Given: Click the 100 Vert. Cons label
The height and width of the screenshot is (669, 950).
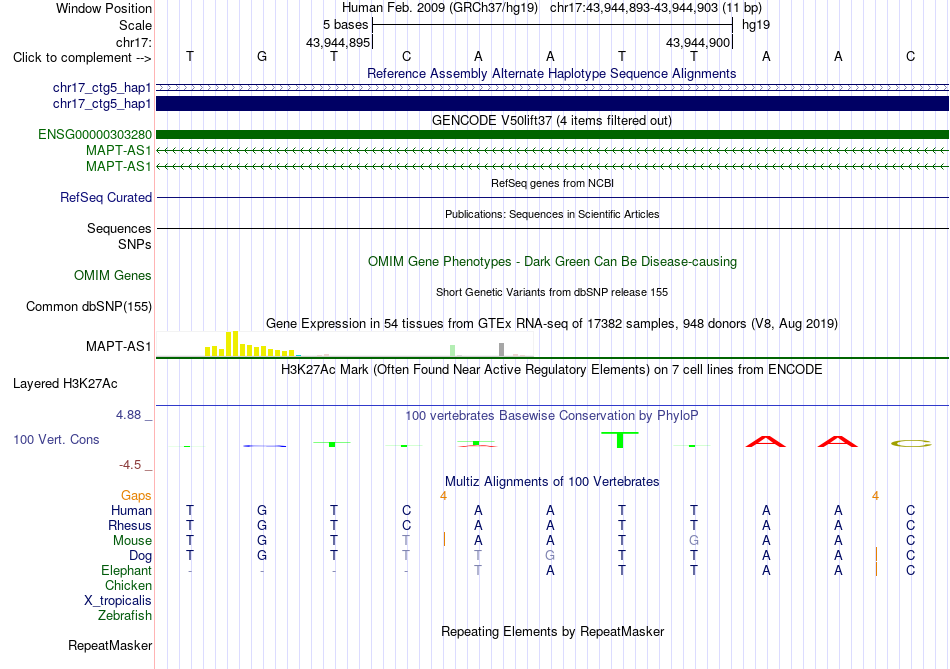Looking at the screenshot, I should pyautogui.click(x=56, y=440).
